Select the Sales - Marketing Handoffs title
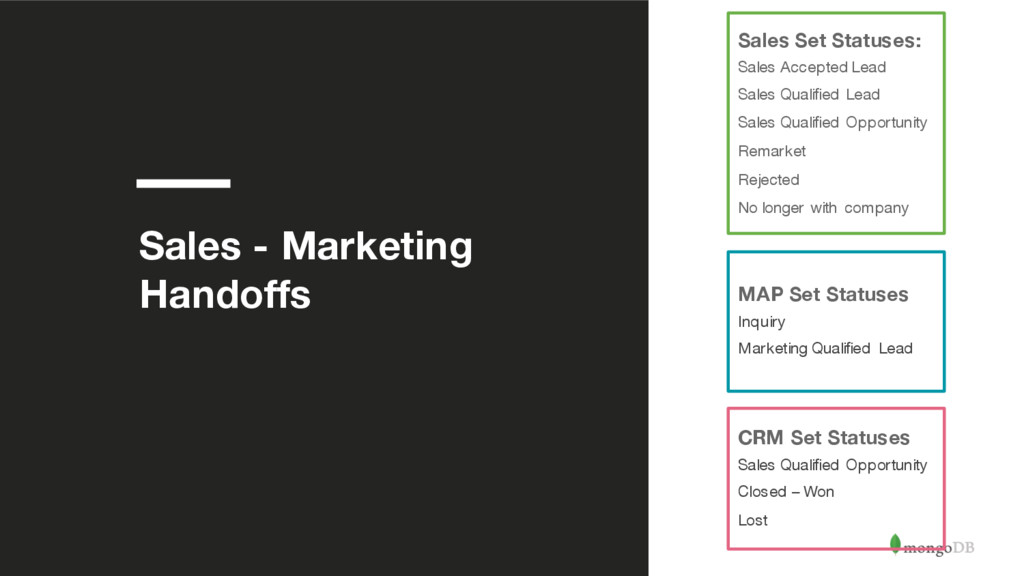Image resolution: width=1024 pixels, height=576 pixels. click(306, 270)
